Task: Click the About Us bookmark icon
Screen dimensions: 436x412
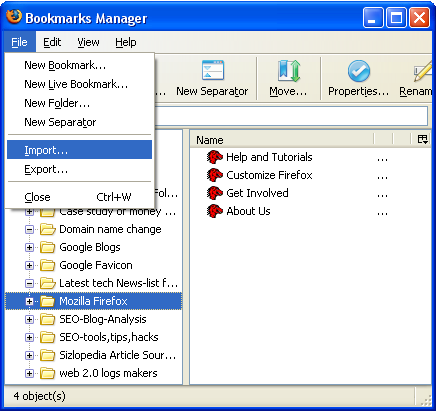Action: pos(214,211)
